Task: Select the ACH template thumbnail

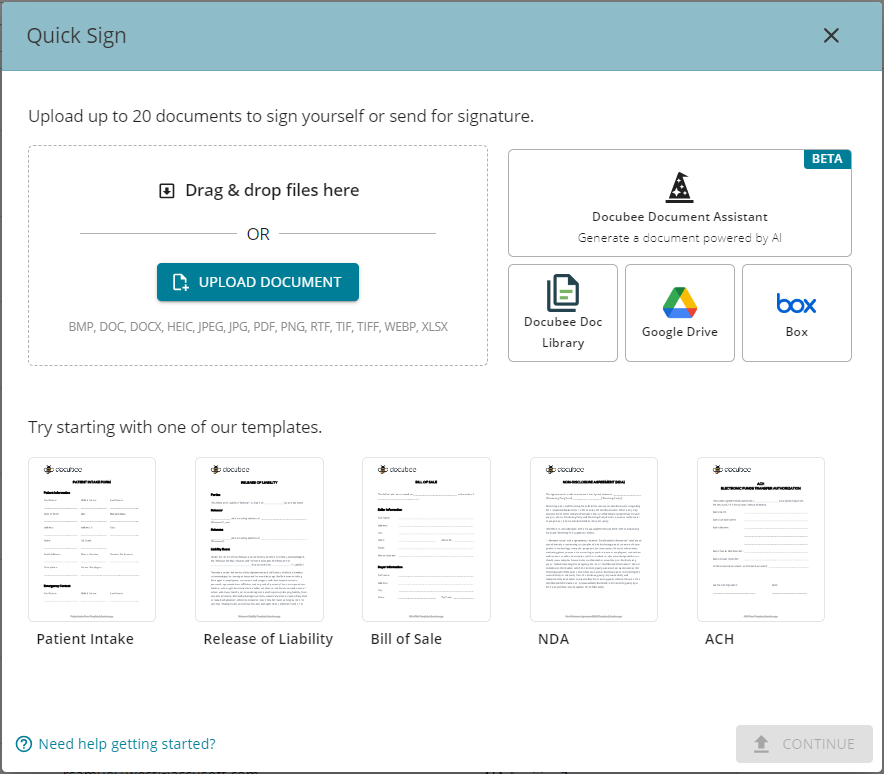Action: 761,539
